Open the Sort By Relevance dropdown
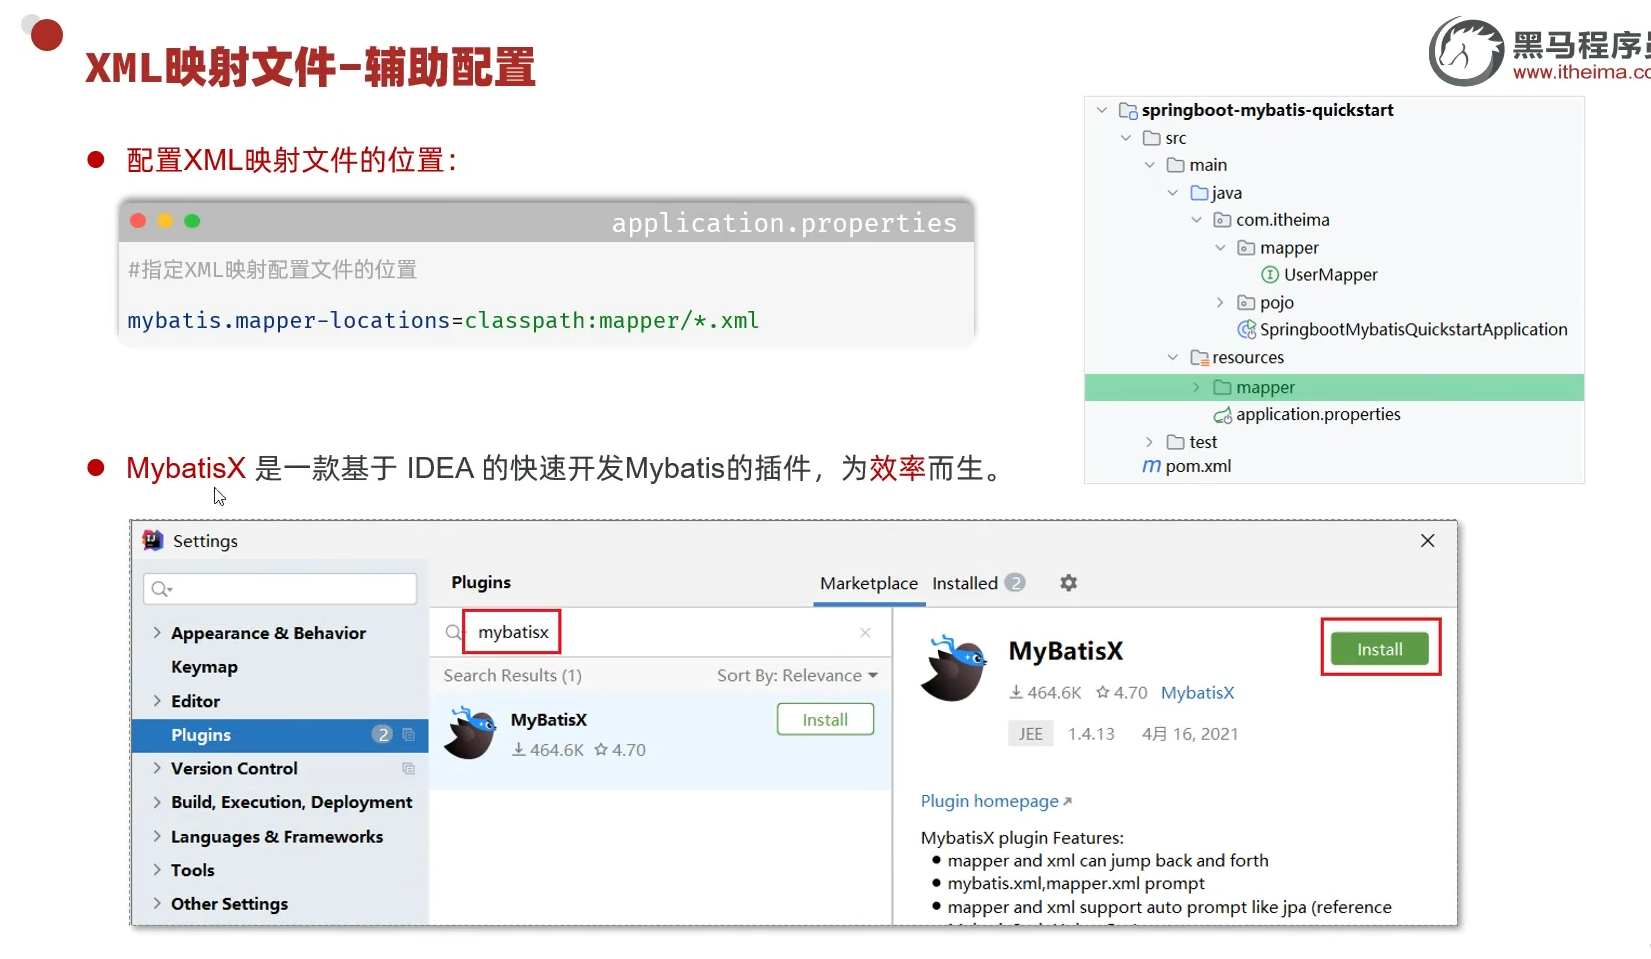Image resolution: width=1651 pixels, height=959 pixels. (x=797, y=676)
